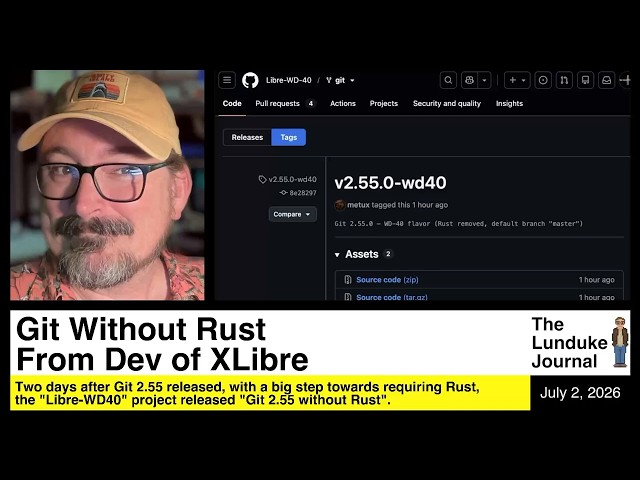This screenshot has width=640, height=480.
Task: Switch to the Actions tab
Action: pos(343,104)
